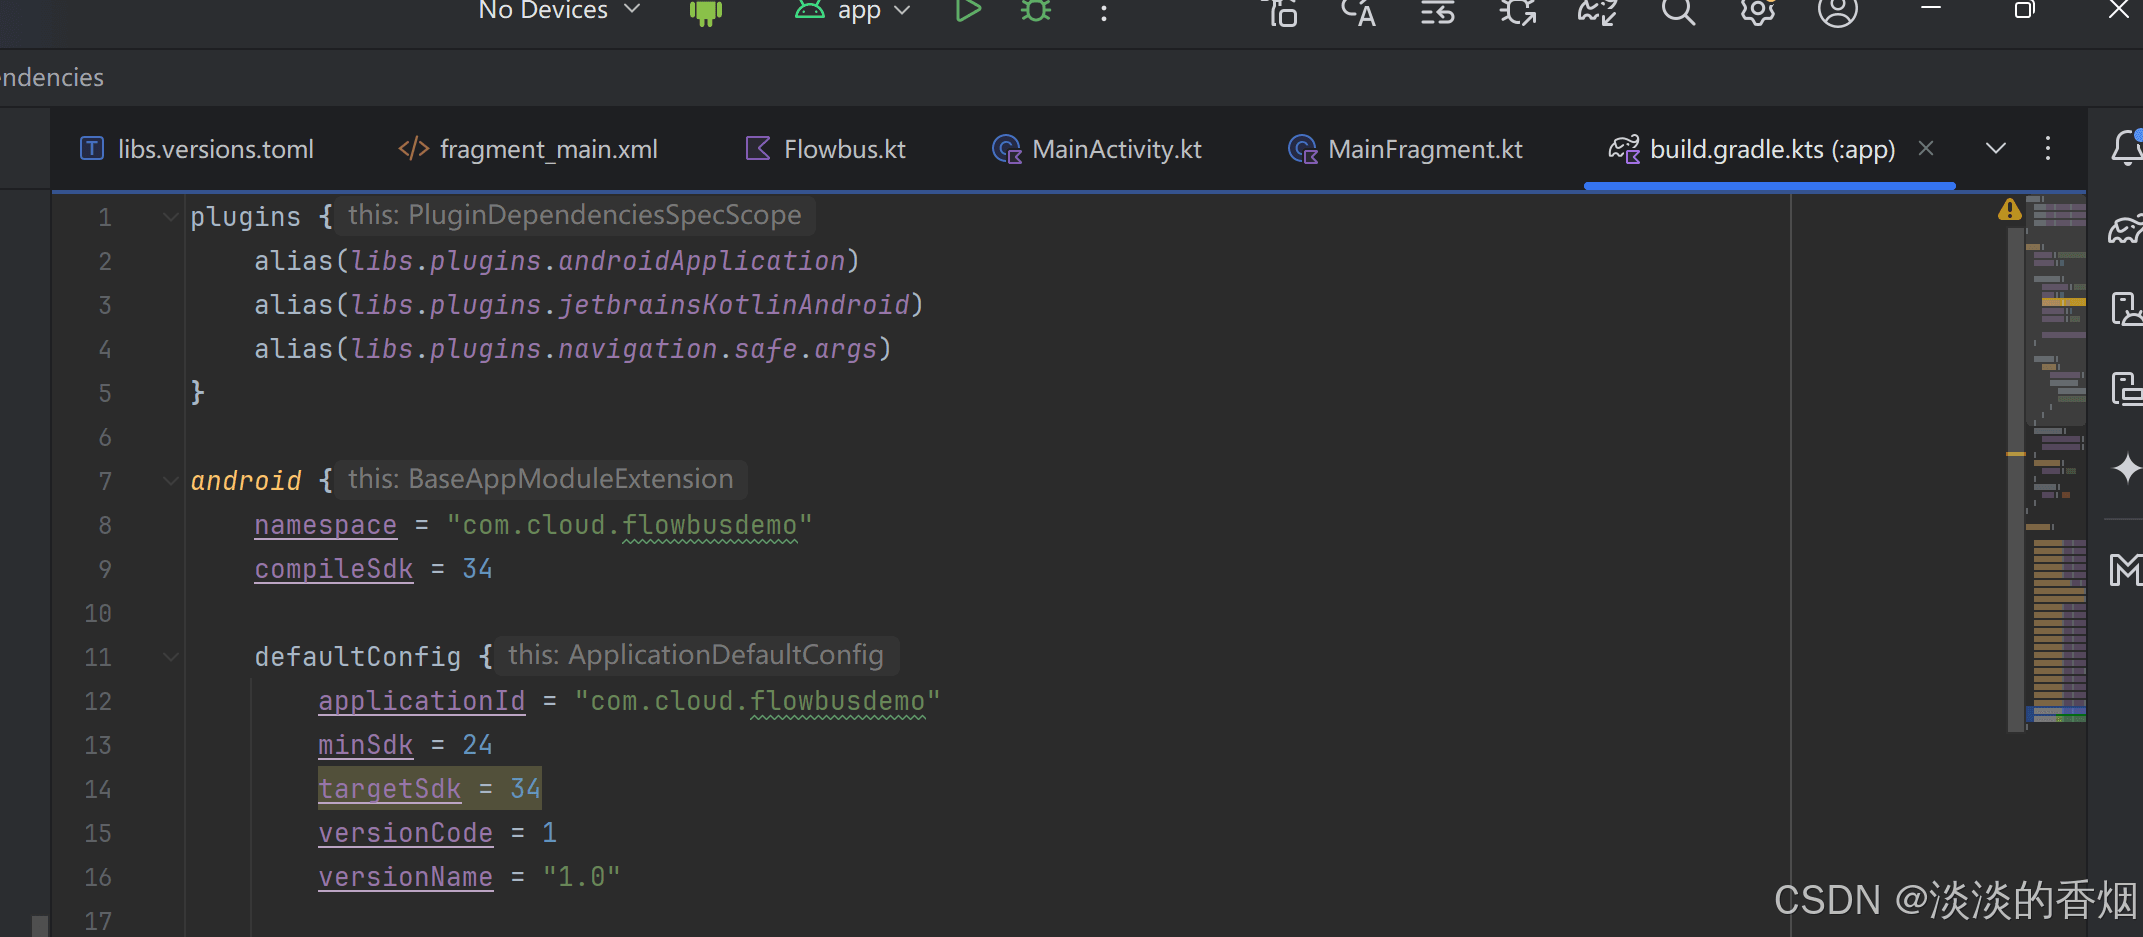Open the Gemini sparkle sidebar icon

[x=2126, y=468]
